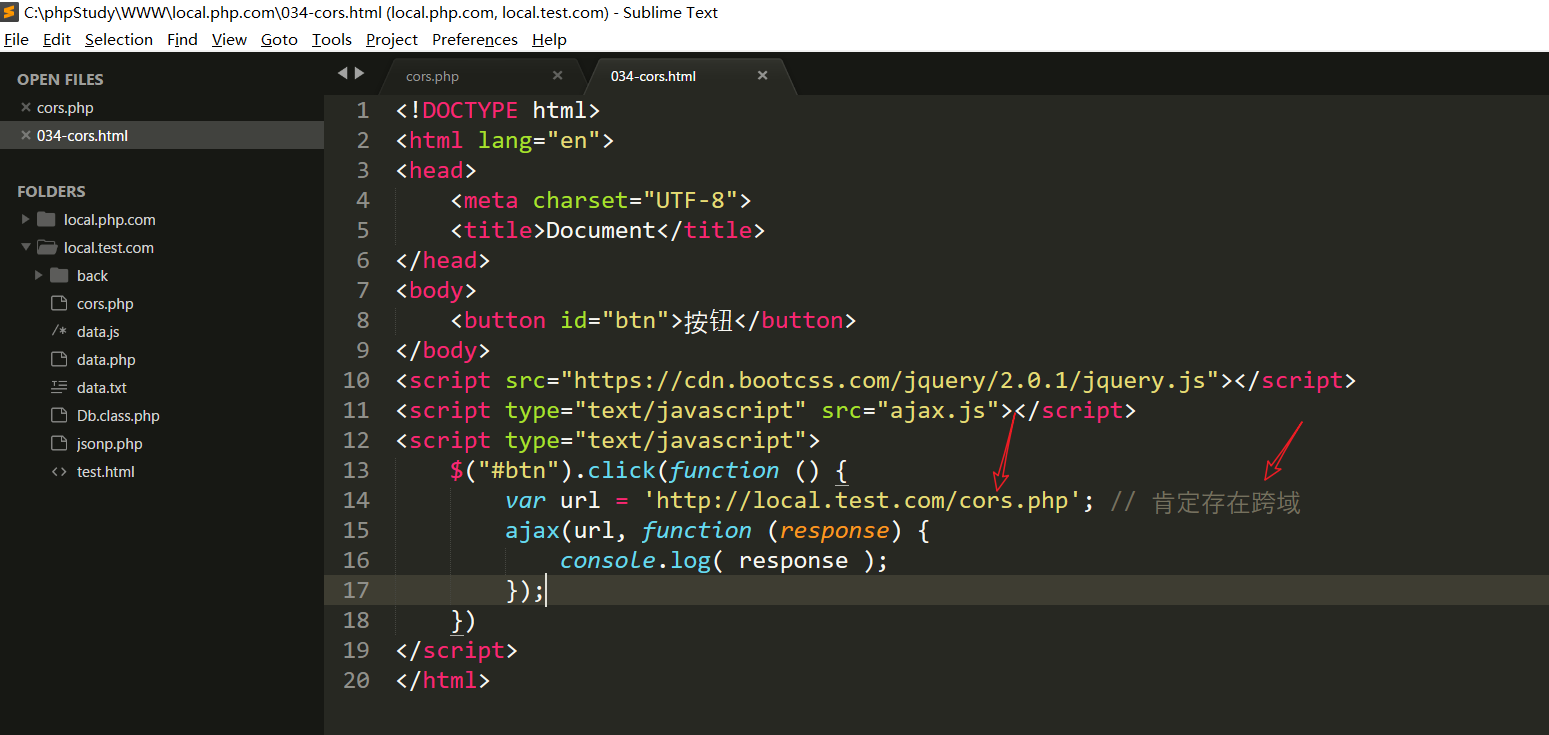The width and height of the screenshot is (1549, 735).
Task: Expand the back folder arrow
Action: click(x=39, y=276)
